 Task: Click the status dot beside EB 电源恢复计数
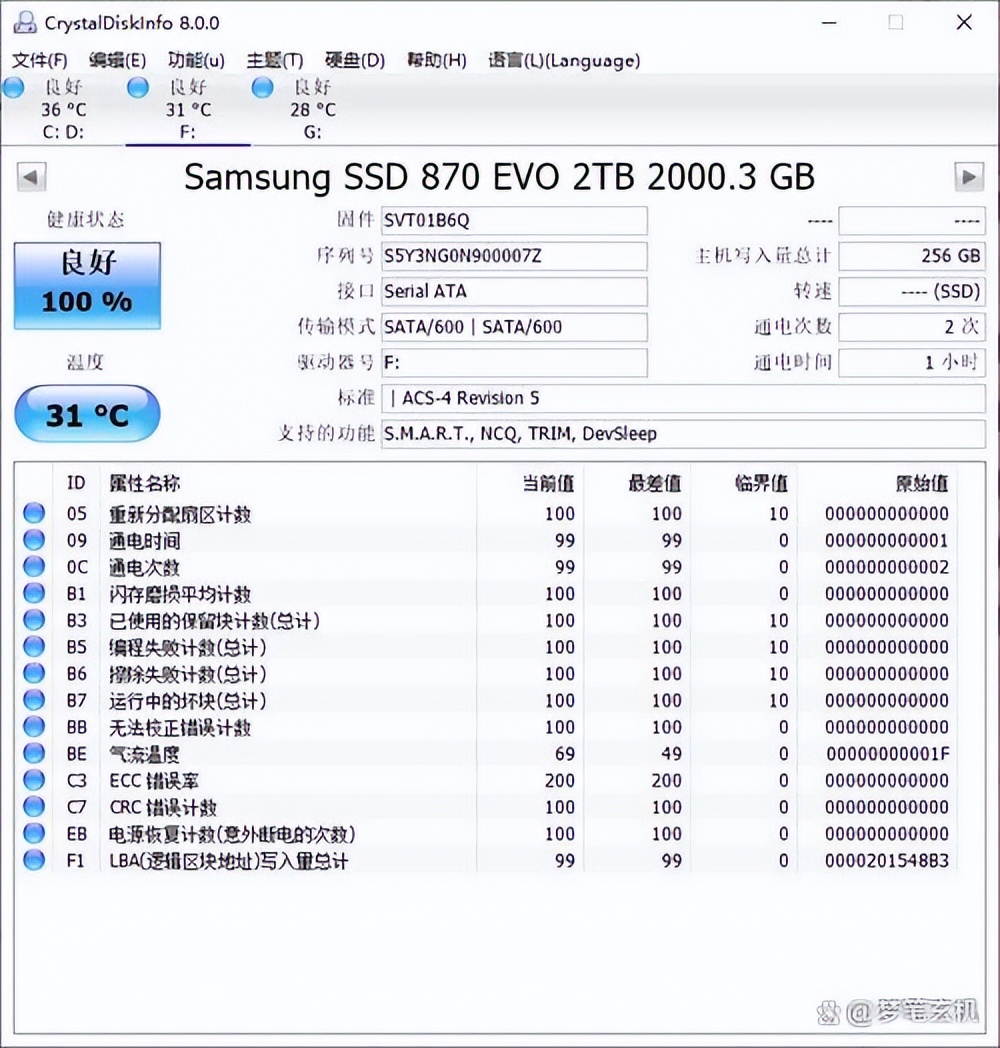[34, 834]
